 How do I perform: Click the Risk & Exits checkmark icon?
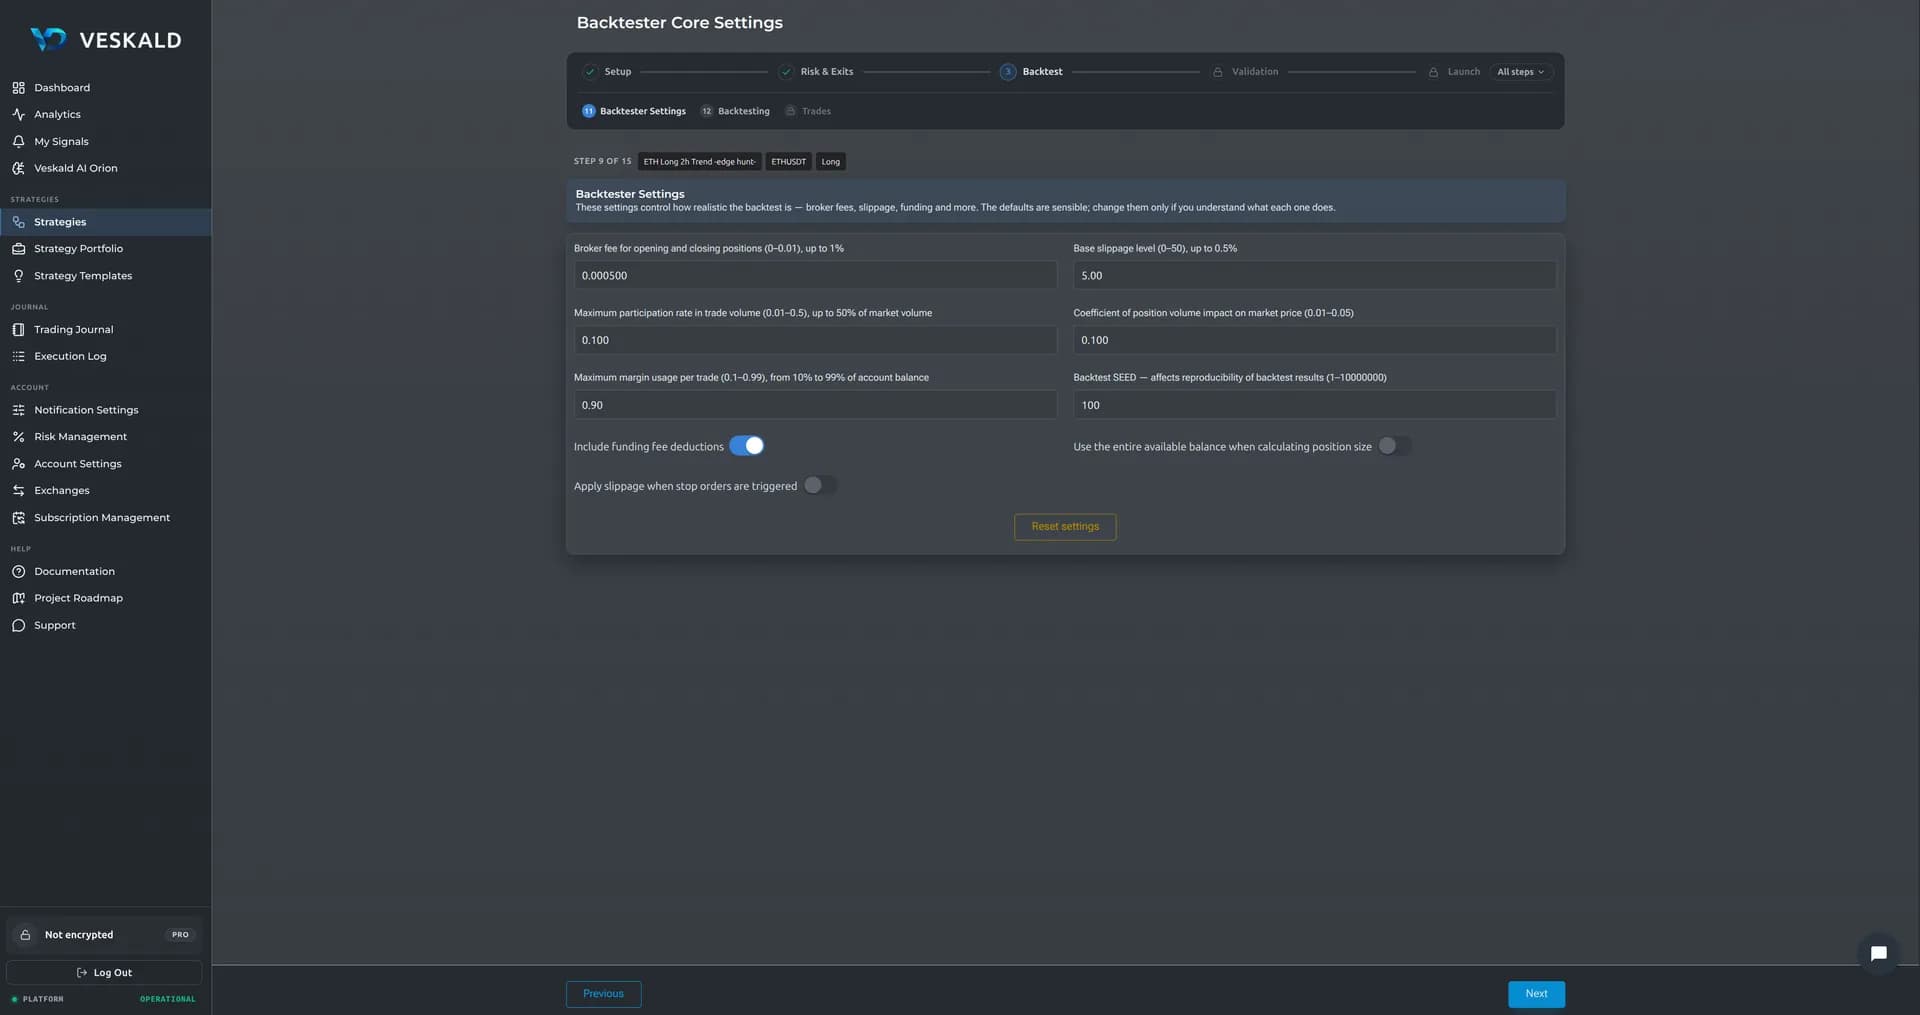786,72
